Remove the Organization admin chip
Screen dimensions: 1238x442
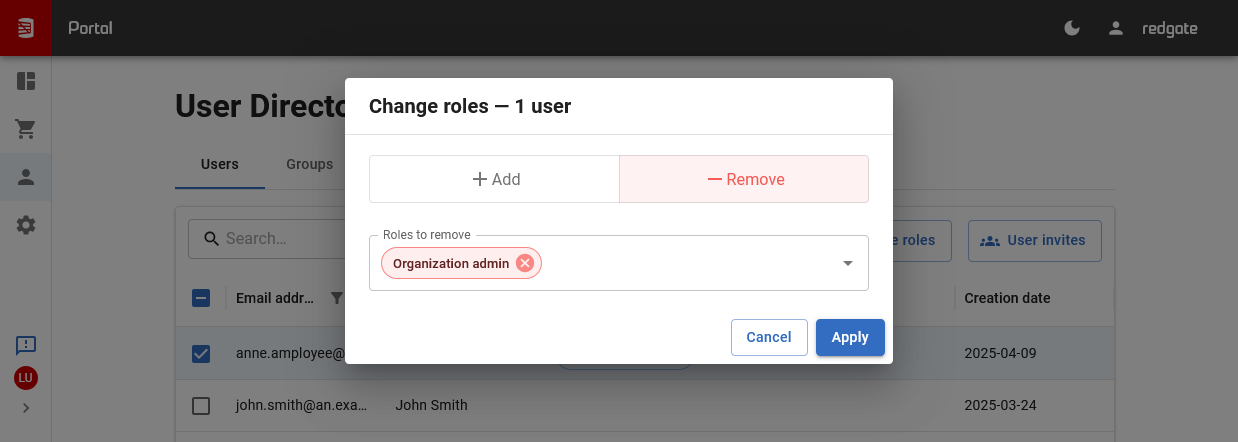tap(525, 263)
